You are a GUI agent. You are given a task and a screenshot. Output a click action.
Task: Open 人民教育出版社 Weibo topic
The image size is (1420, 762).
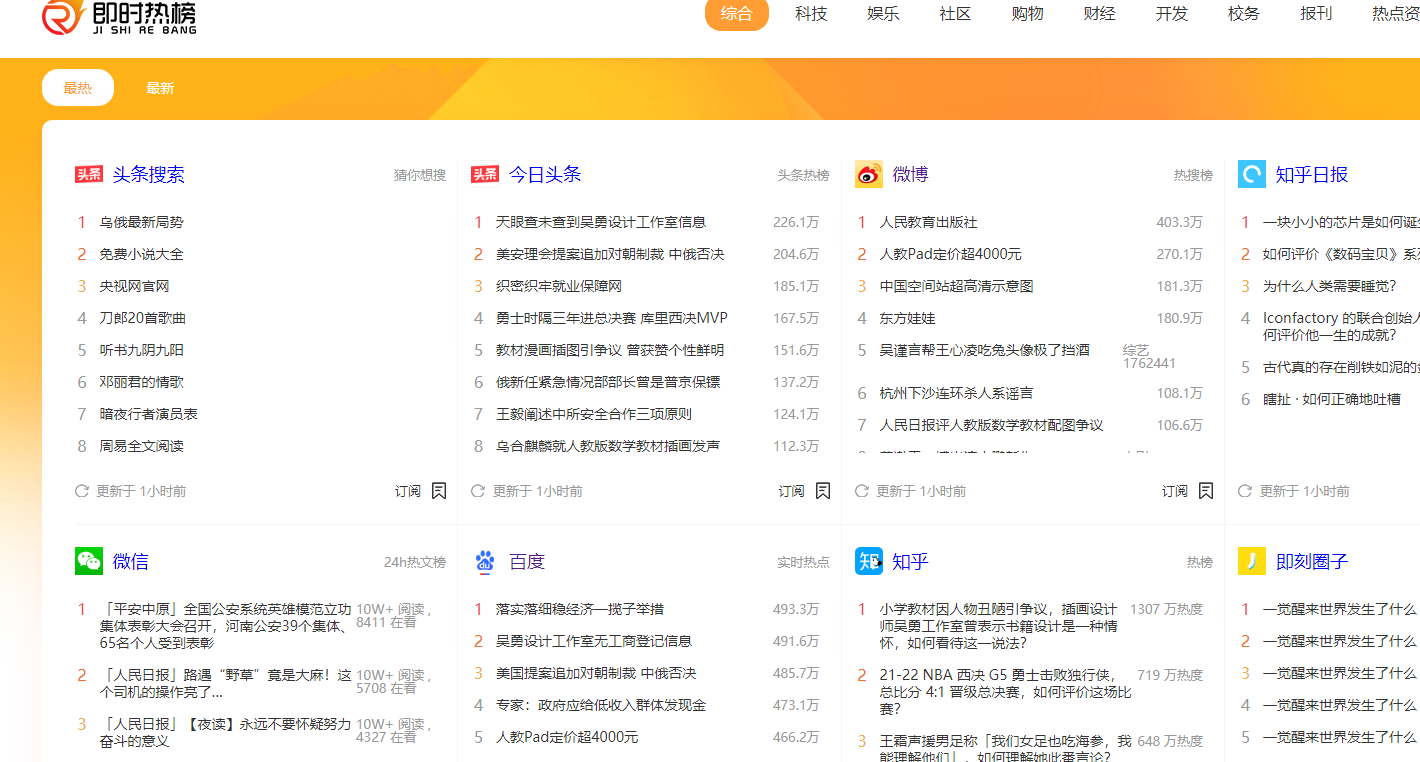pos(929,222)
